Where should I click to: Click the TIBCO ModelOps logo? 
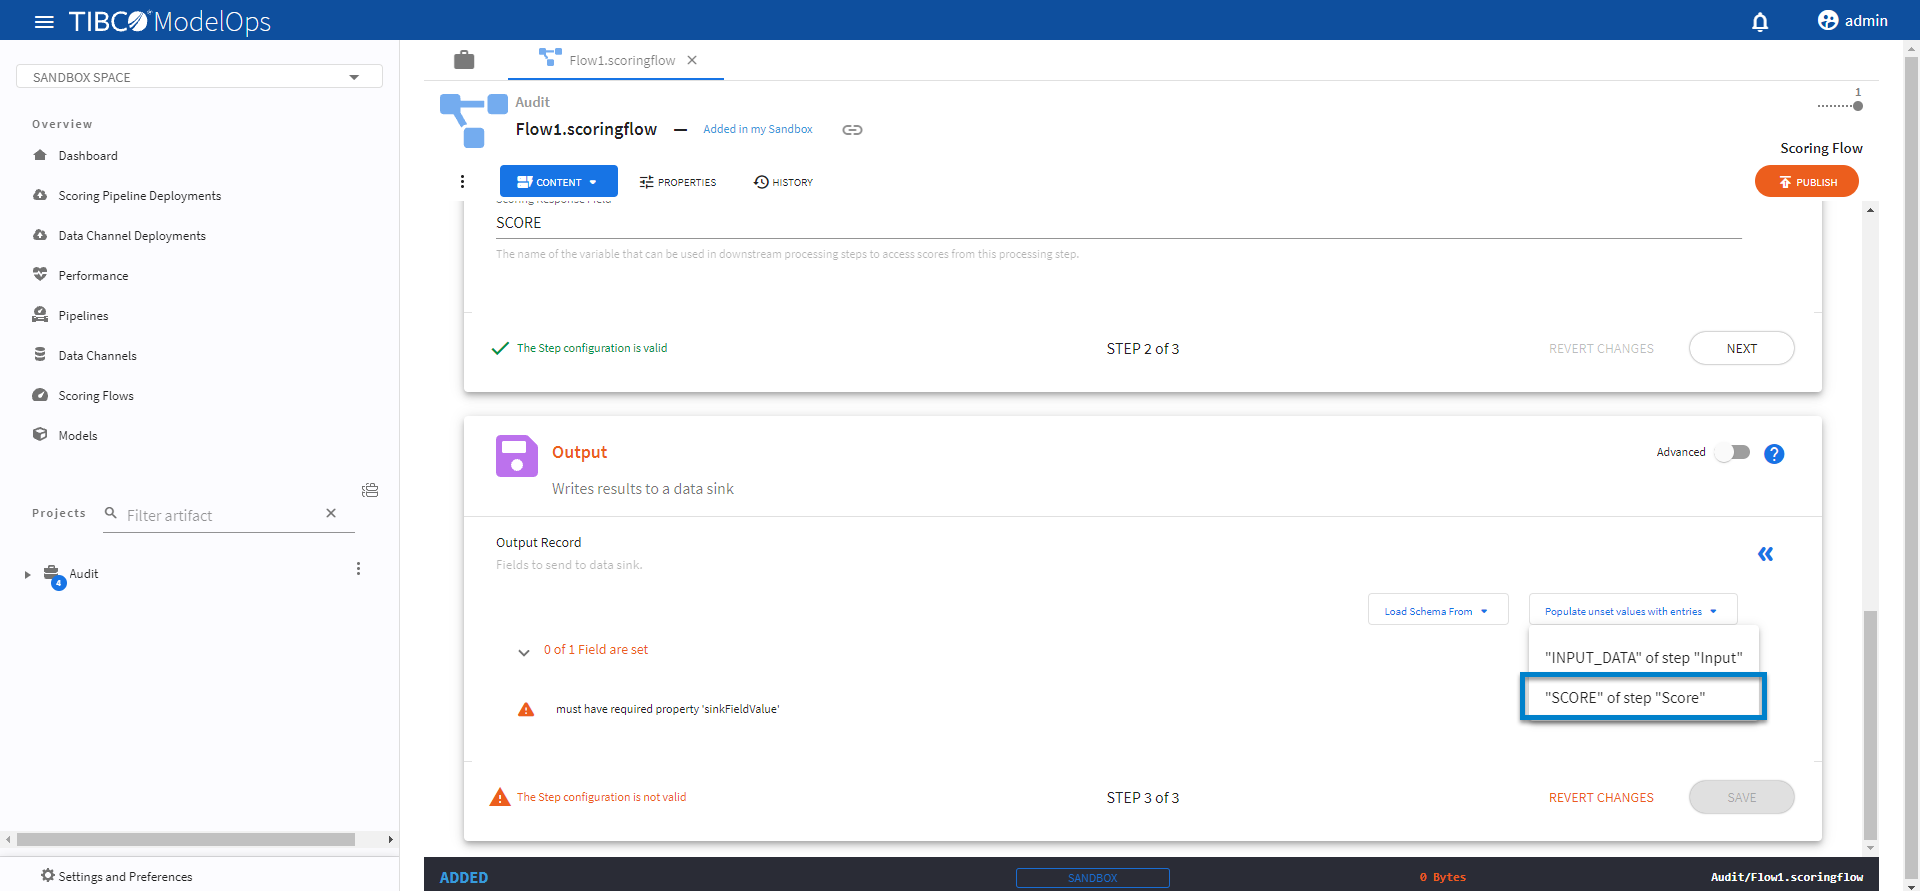169,21
